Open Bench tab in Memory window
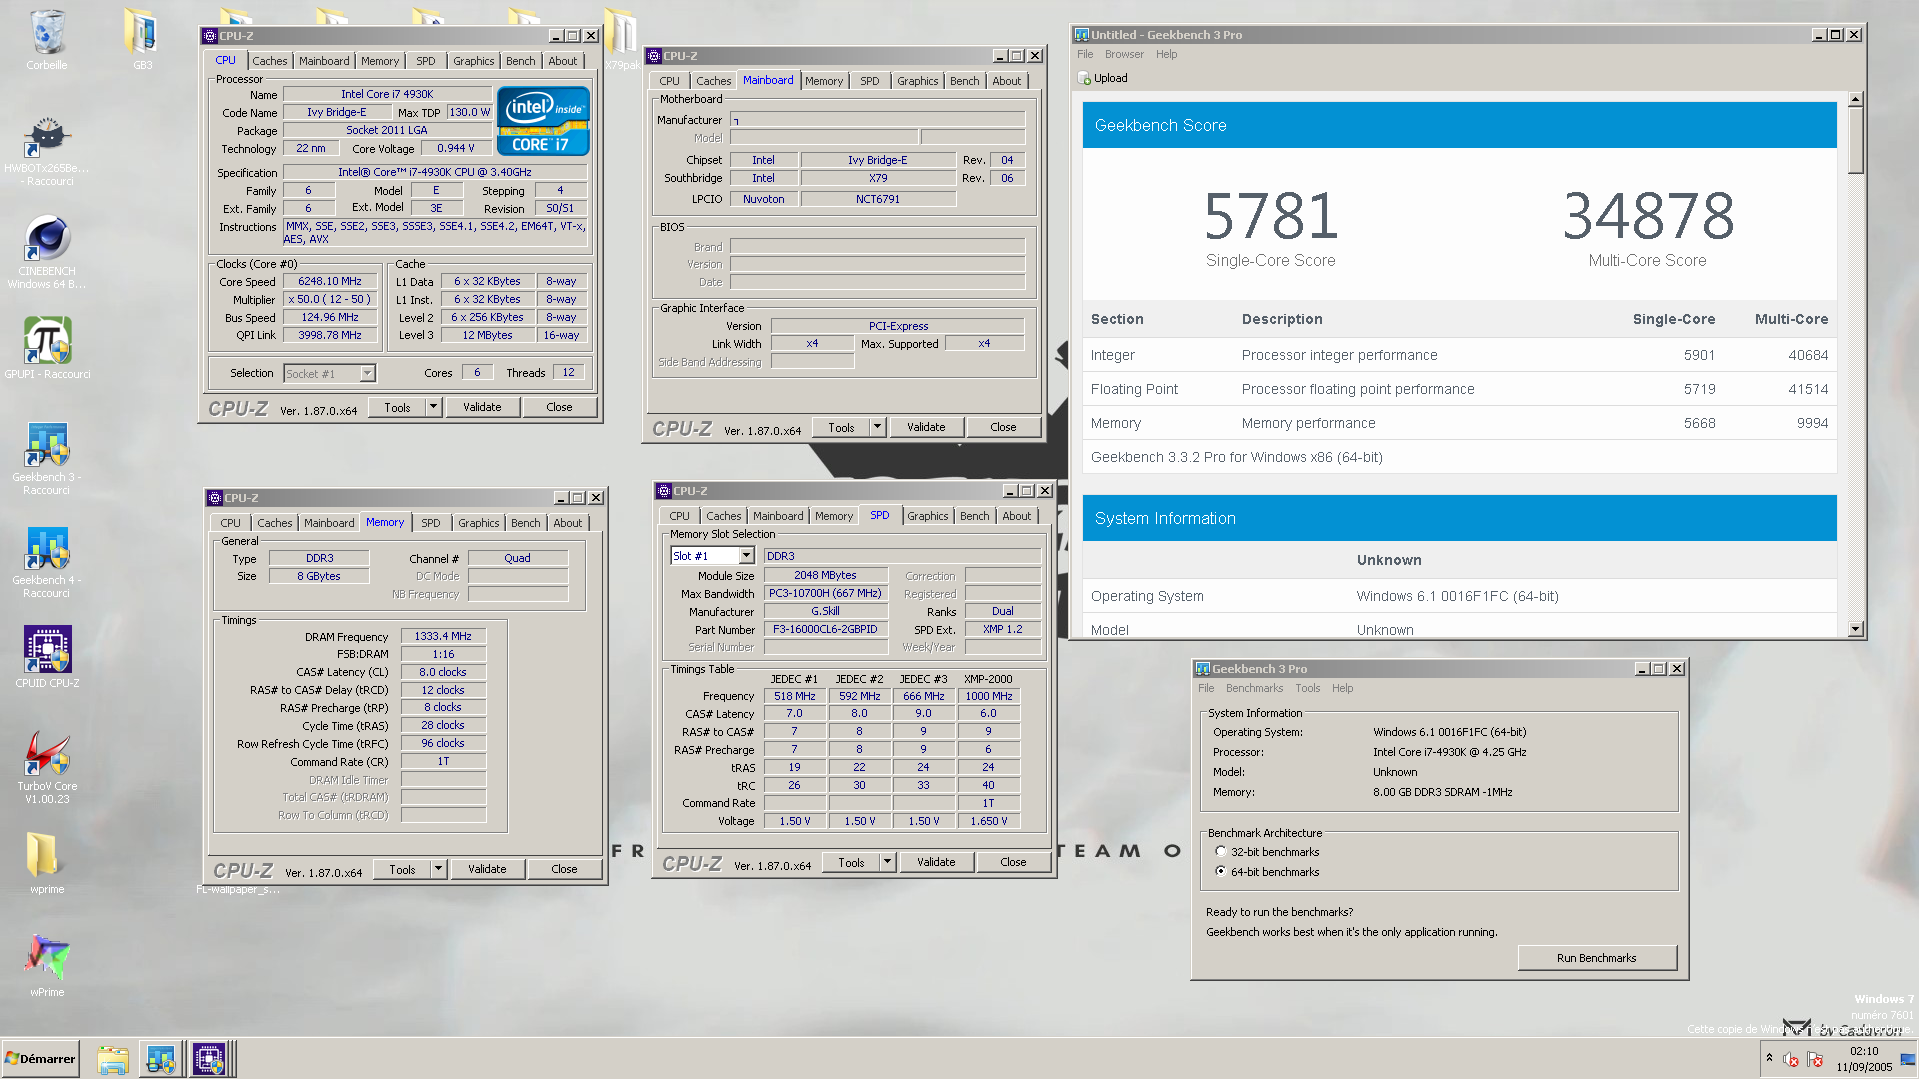This screenshot has height=1079, width=1919. click(525, 523)
